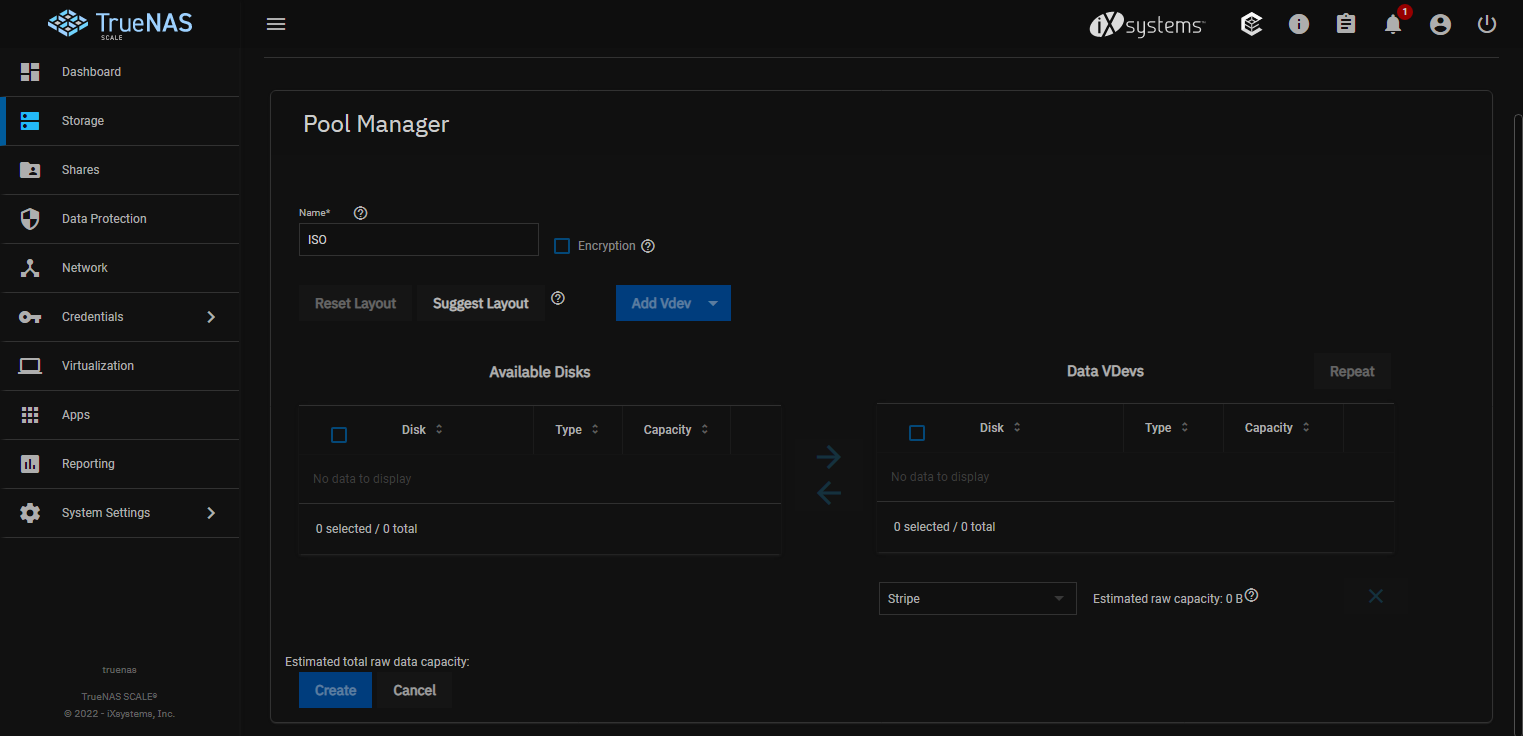Open the user account settings icon
Viewport: 1523px width, 736px height.
1440,24
